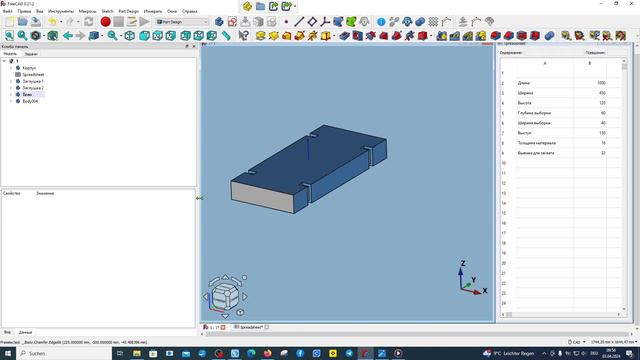The width and height of the screenshot is (640, 360).
Task: Open the Справка menu
Action: click(x=189, y=11)
